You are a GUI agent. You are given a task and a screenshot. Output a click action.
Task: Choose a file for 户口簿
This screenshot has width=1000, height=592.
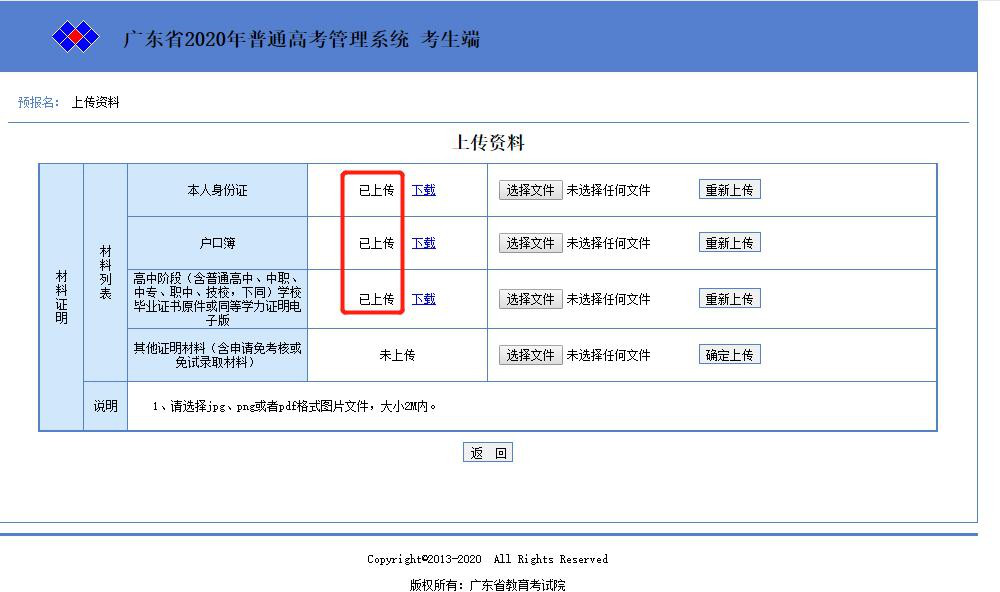[530, 243]
